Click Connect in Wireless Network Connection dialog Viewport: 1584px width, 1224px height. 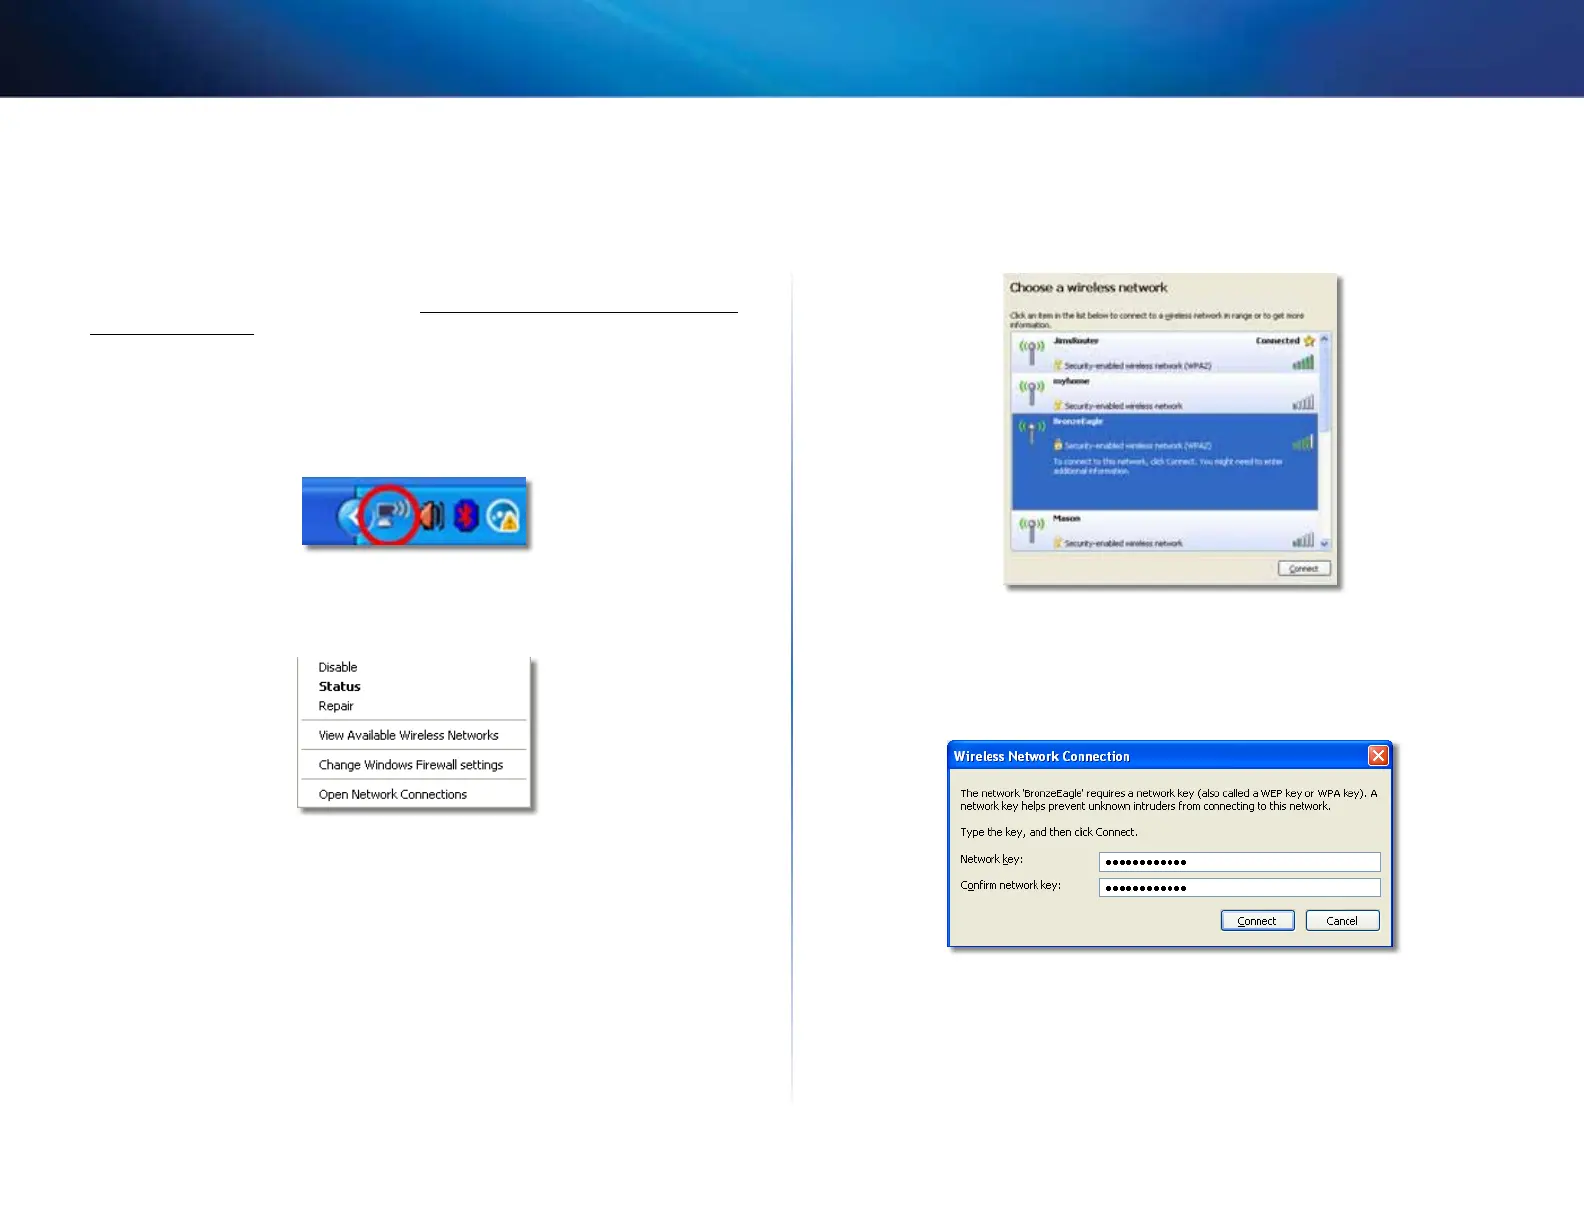1257,921
